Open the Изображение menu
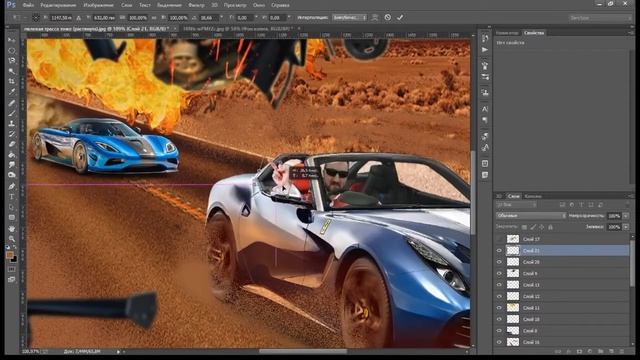Viewport: 640px width, 360px height. tap(98, 5)
